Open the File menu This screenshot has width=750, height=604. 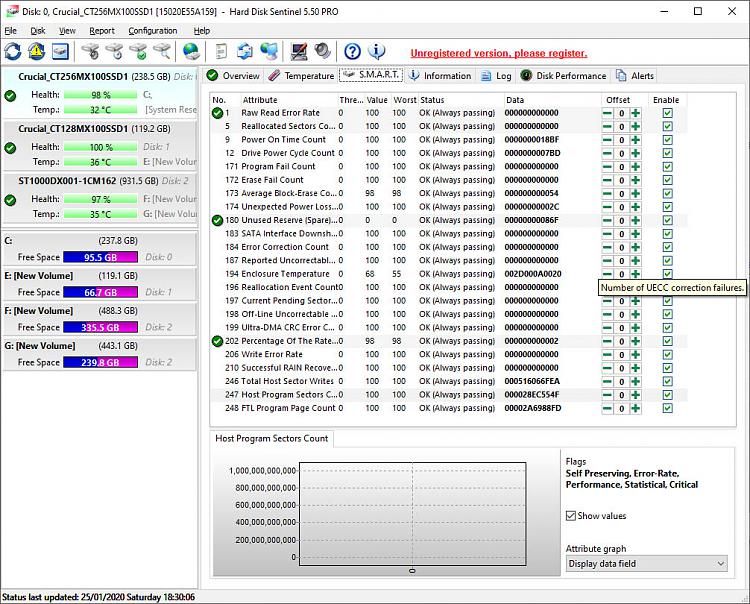pos(11,31)
